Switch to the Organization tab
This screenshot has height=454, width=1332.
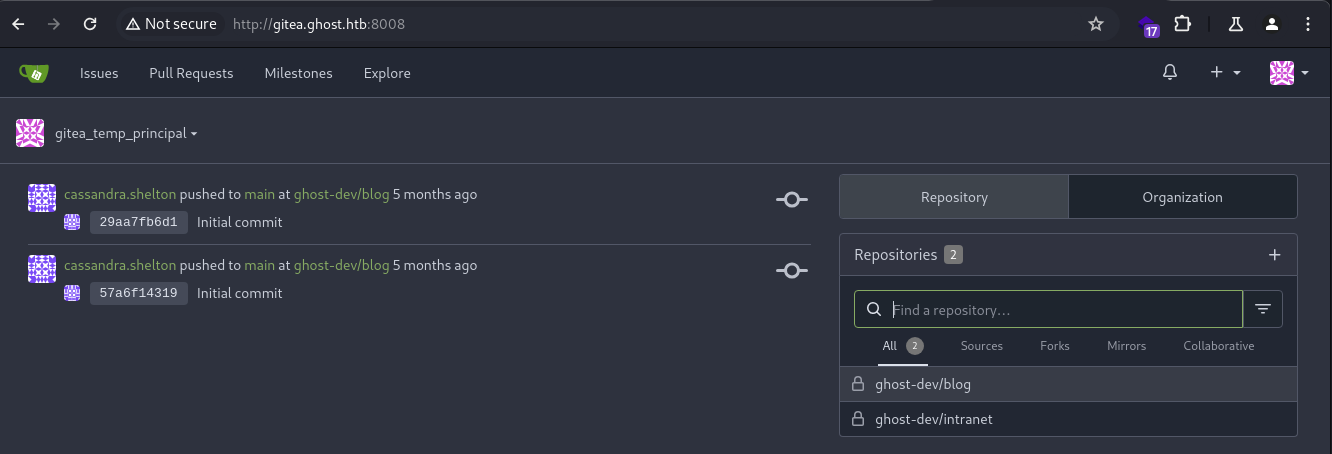coord(1182,197)
